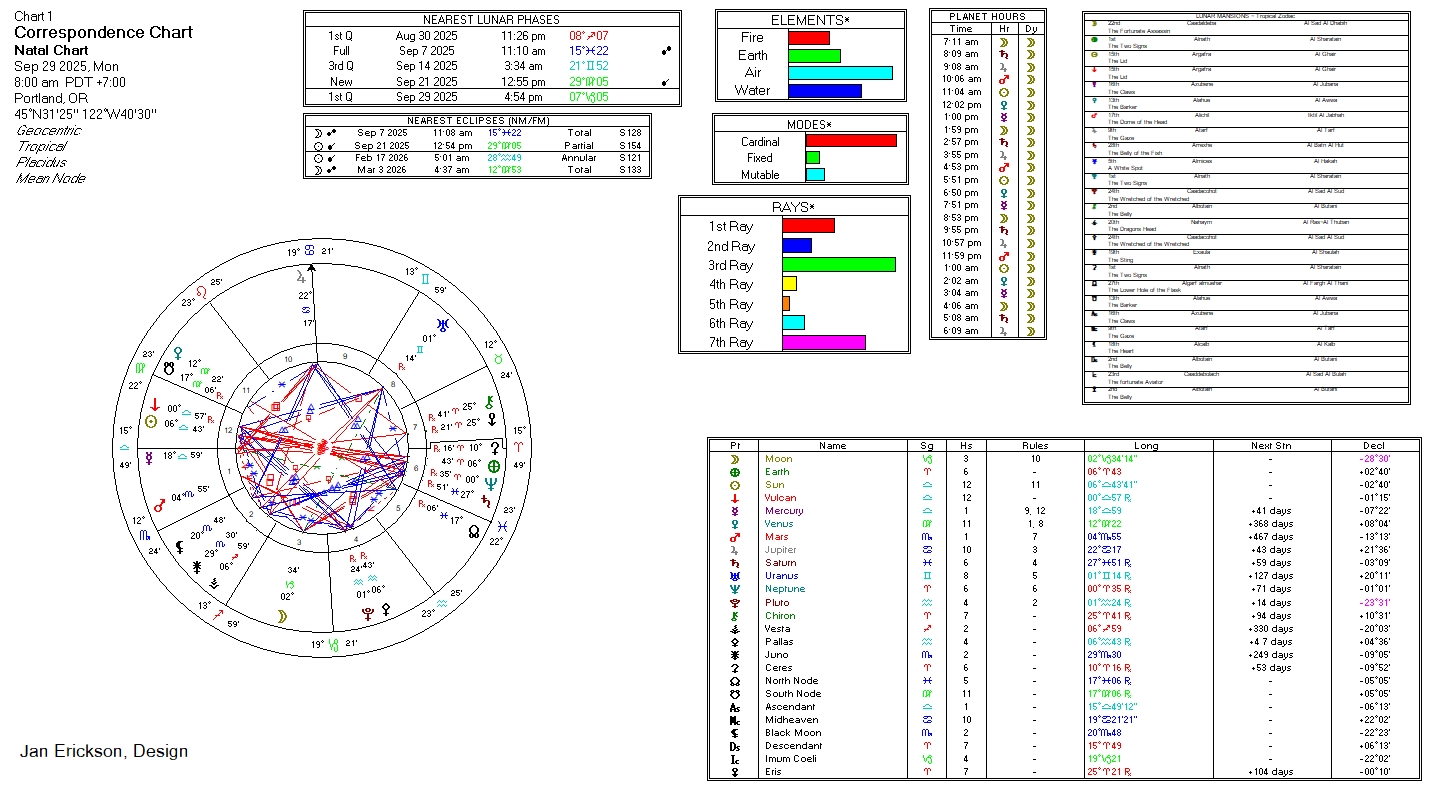Viewport: 1437px width, 789px height.
Task: Select the Leo sign glyph on outer ring
Action: 203,291
